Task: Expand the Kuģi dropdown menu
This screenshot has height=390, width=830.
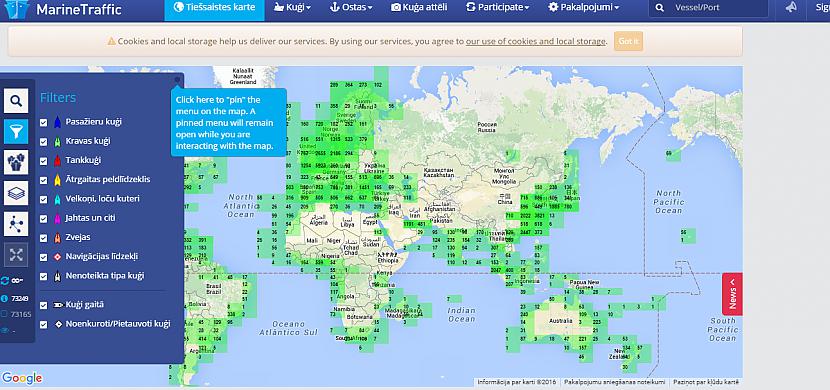Action: [292, 7]
